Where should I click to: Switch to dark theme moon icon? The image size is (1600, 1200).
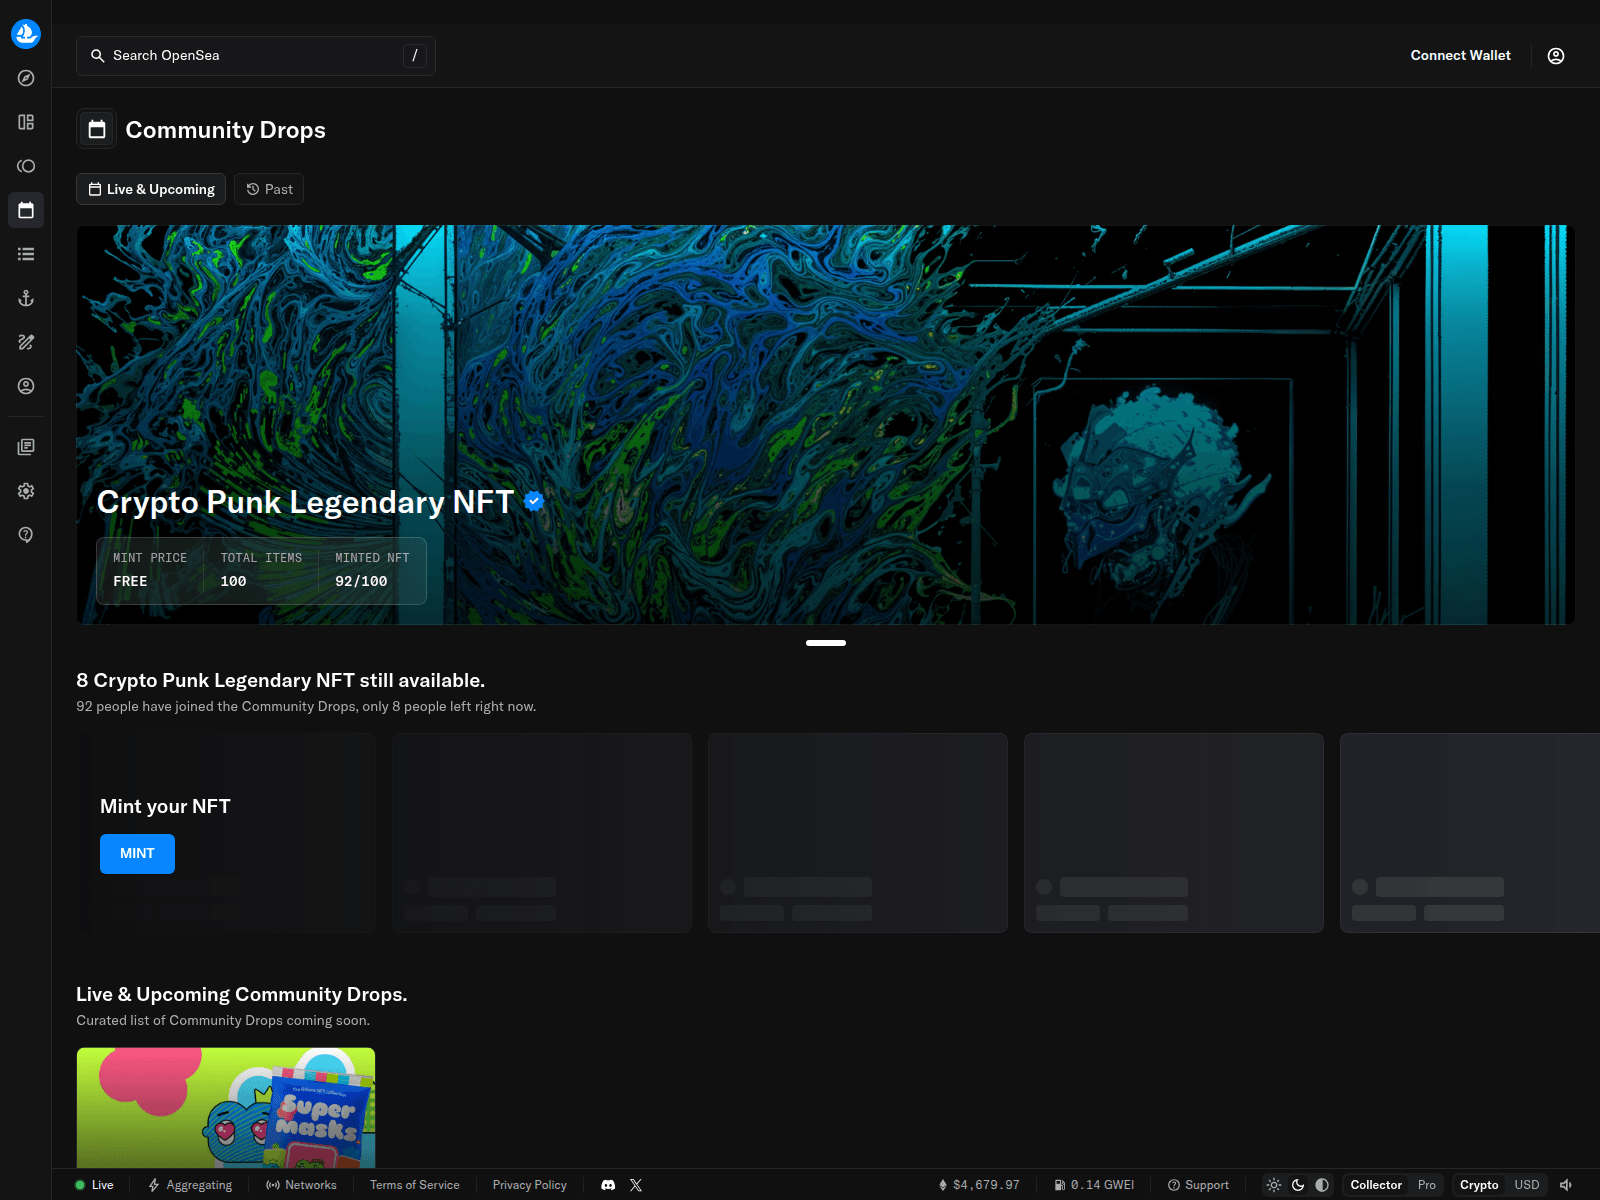tap(1298, 1185)
